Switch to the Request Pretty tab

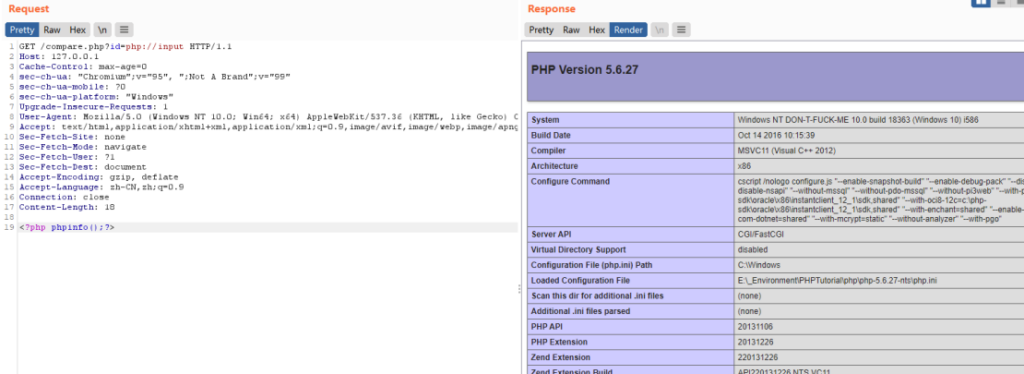pyautogui.click(x=22, y=30)
